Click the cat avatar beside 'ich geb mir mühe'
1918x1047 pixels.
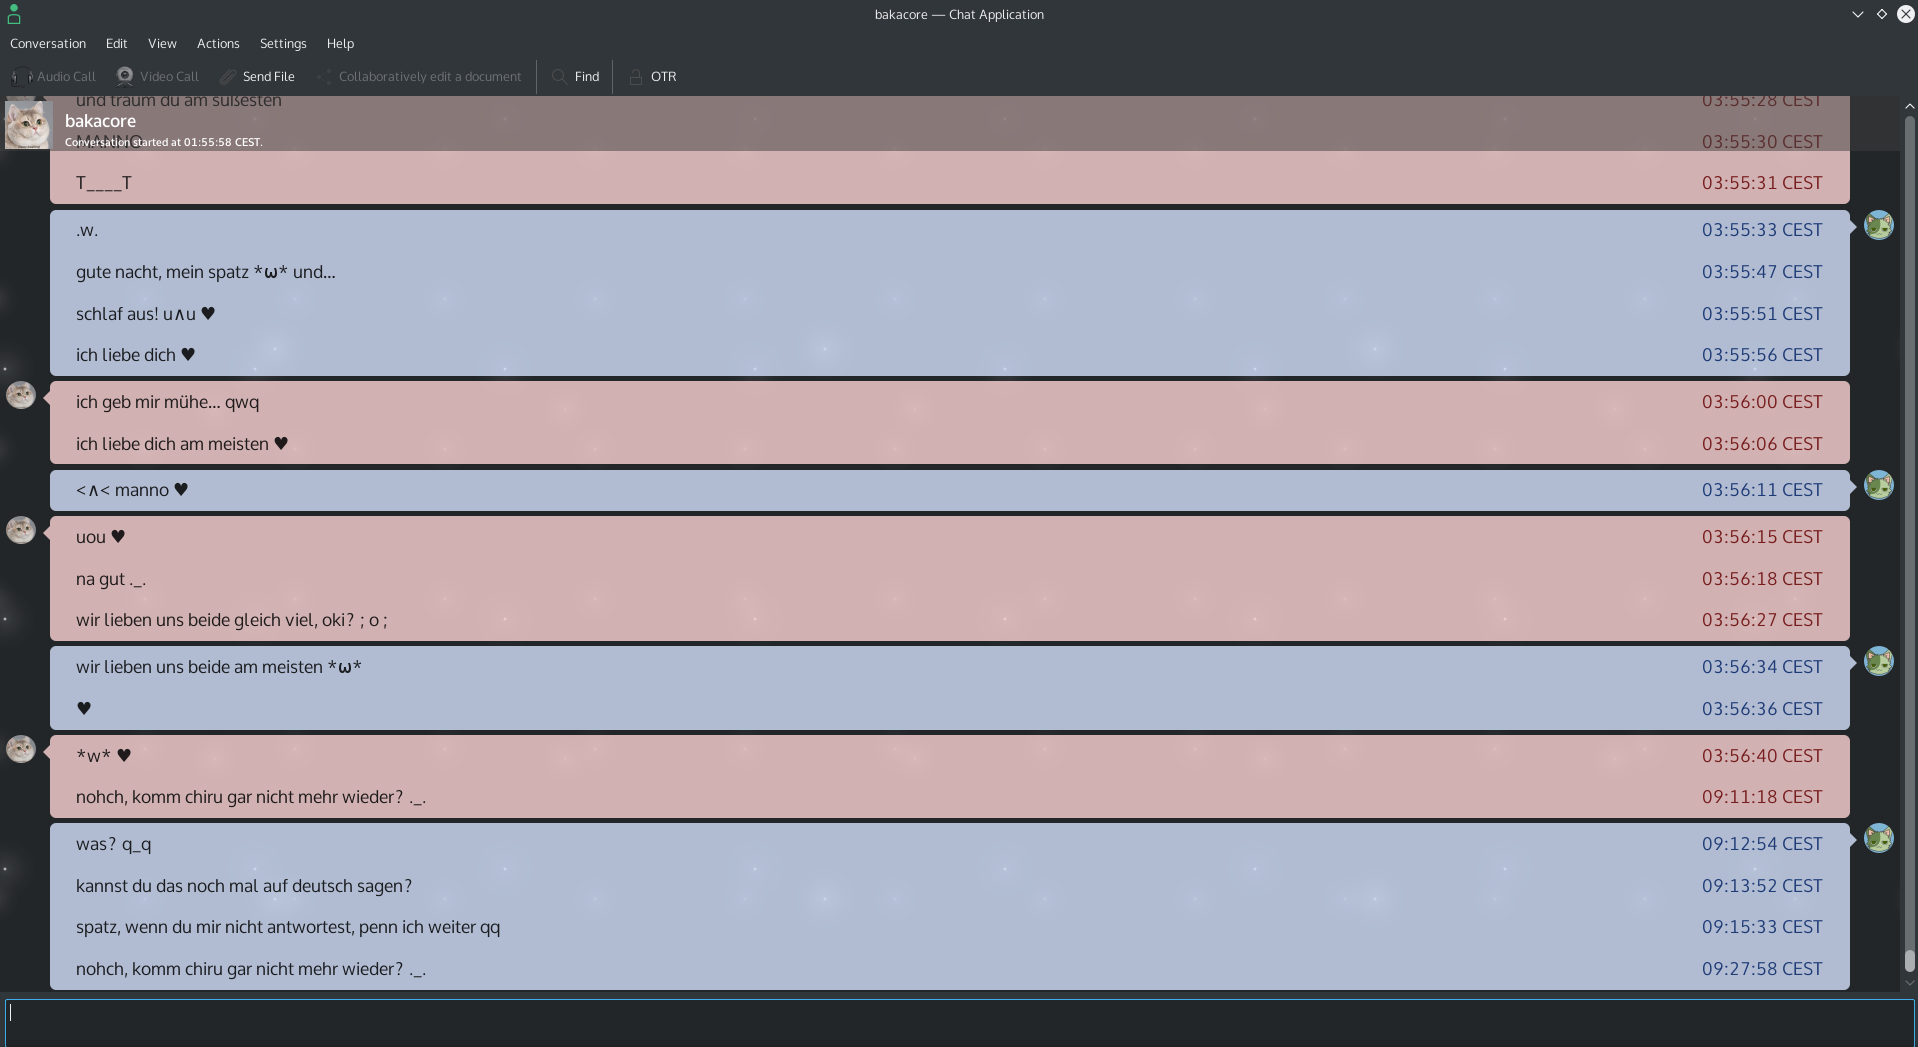[21, 395]
